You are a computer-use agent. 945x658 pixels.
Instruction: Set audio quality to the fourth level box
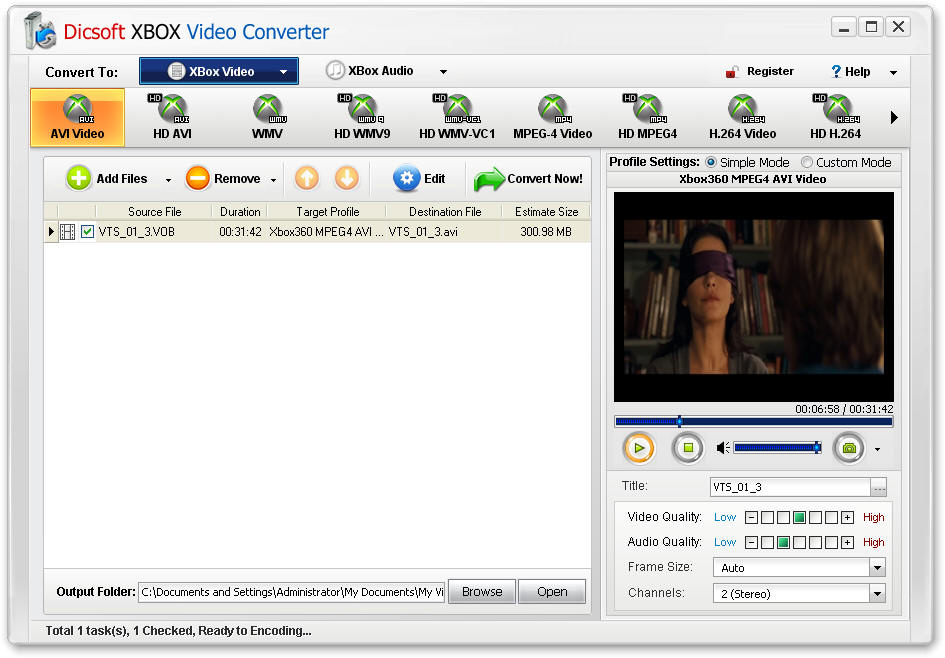tap(815, 542)
